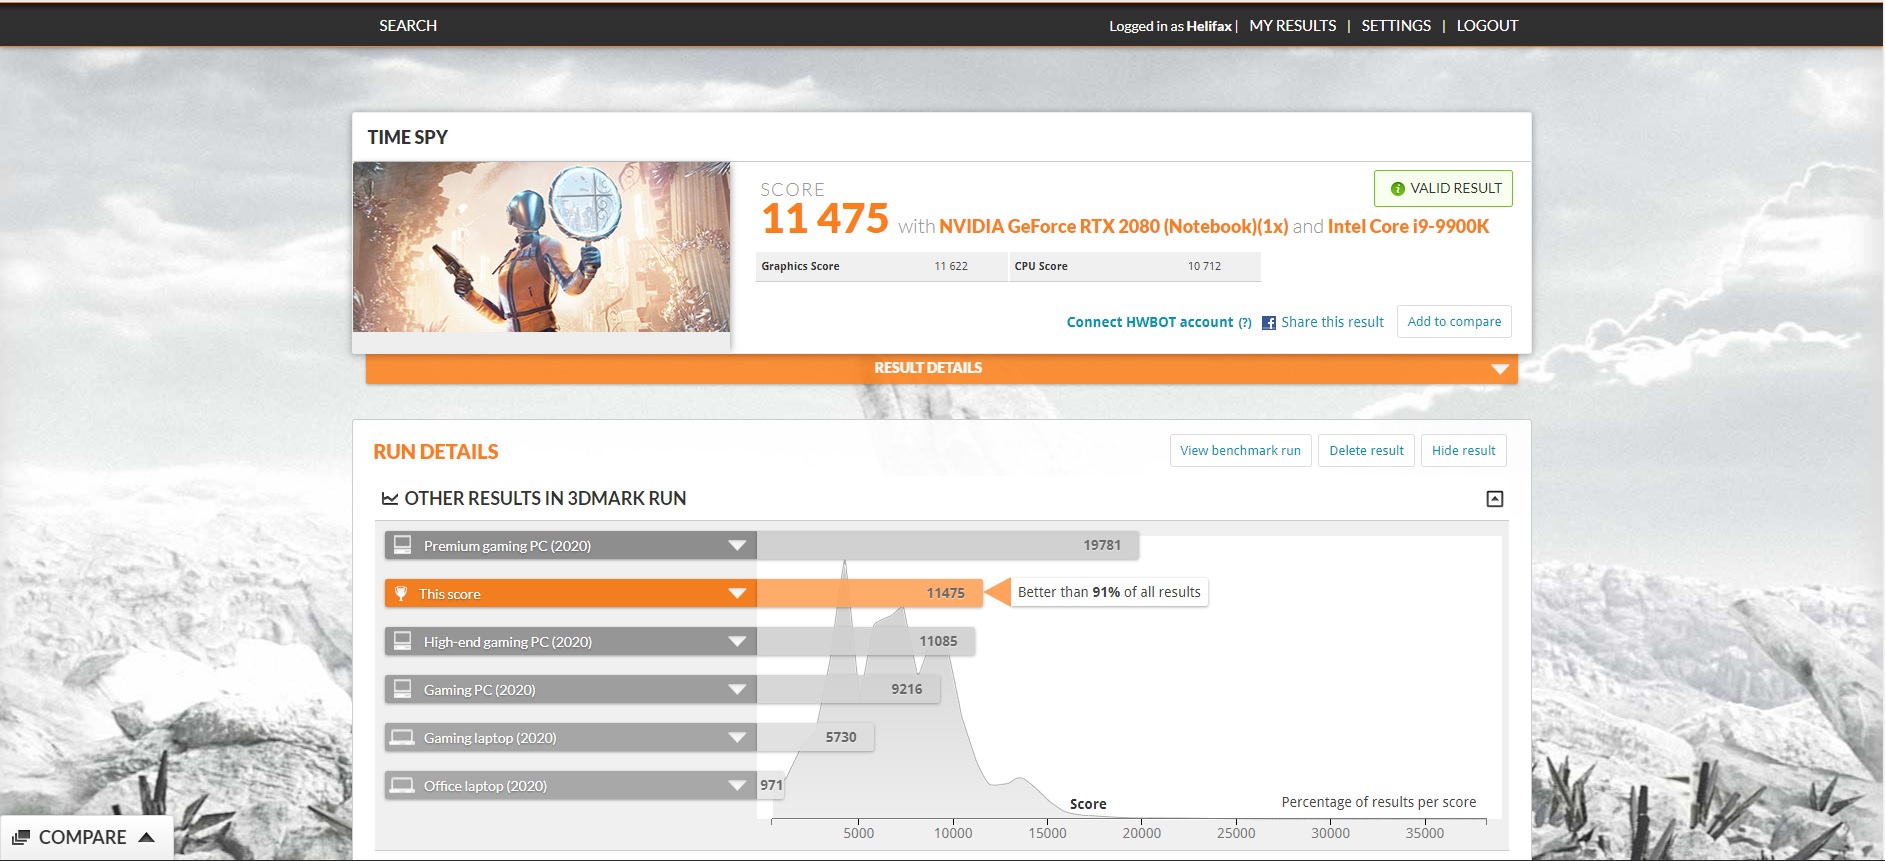Click the HWBOT help question mark
The image size is (1885, 861).
tap(1245, 323)
